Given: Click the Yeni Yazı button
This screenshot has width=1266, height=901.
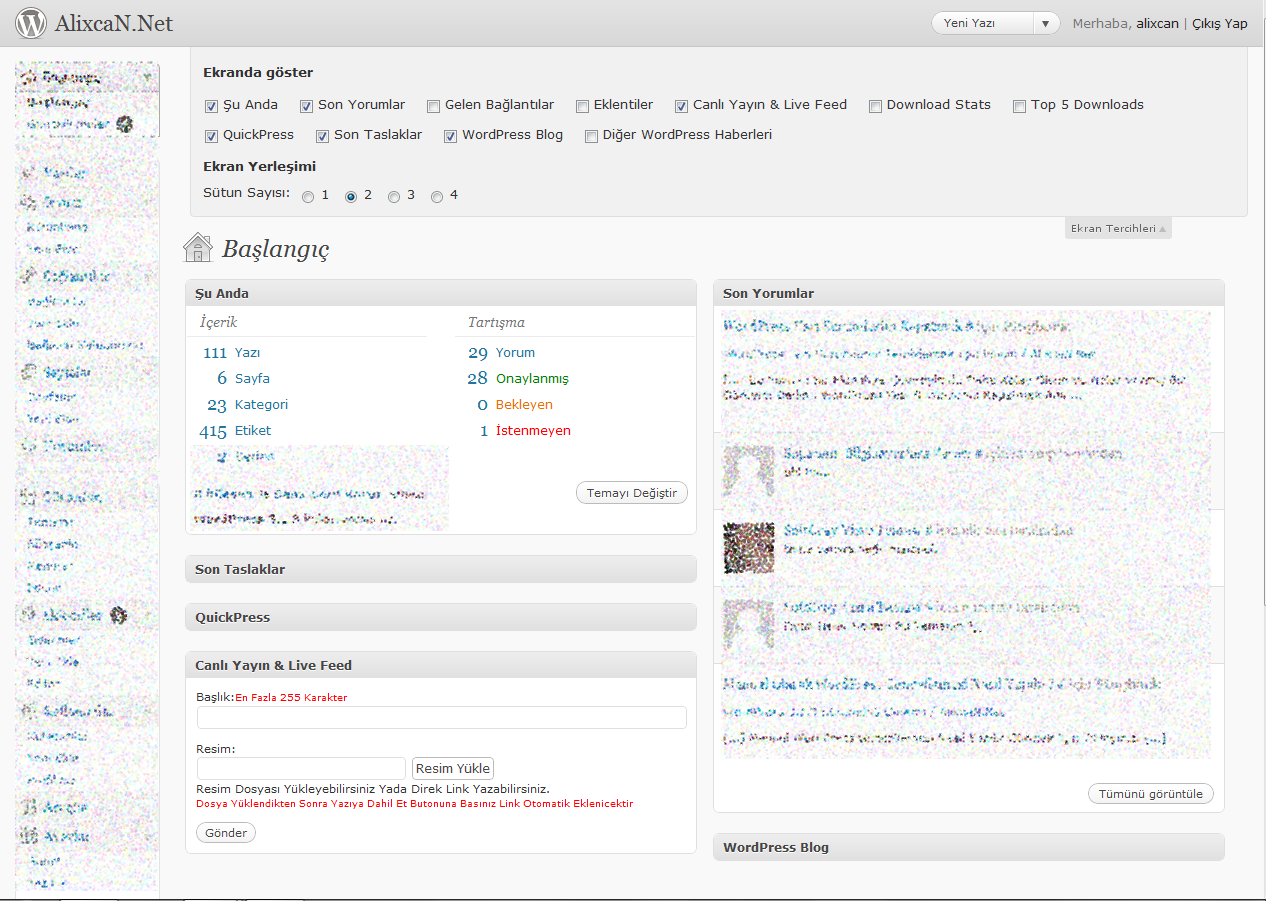Looking at the screenshot, I should pyautogui.click(x=982, y=23).
